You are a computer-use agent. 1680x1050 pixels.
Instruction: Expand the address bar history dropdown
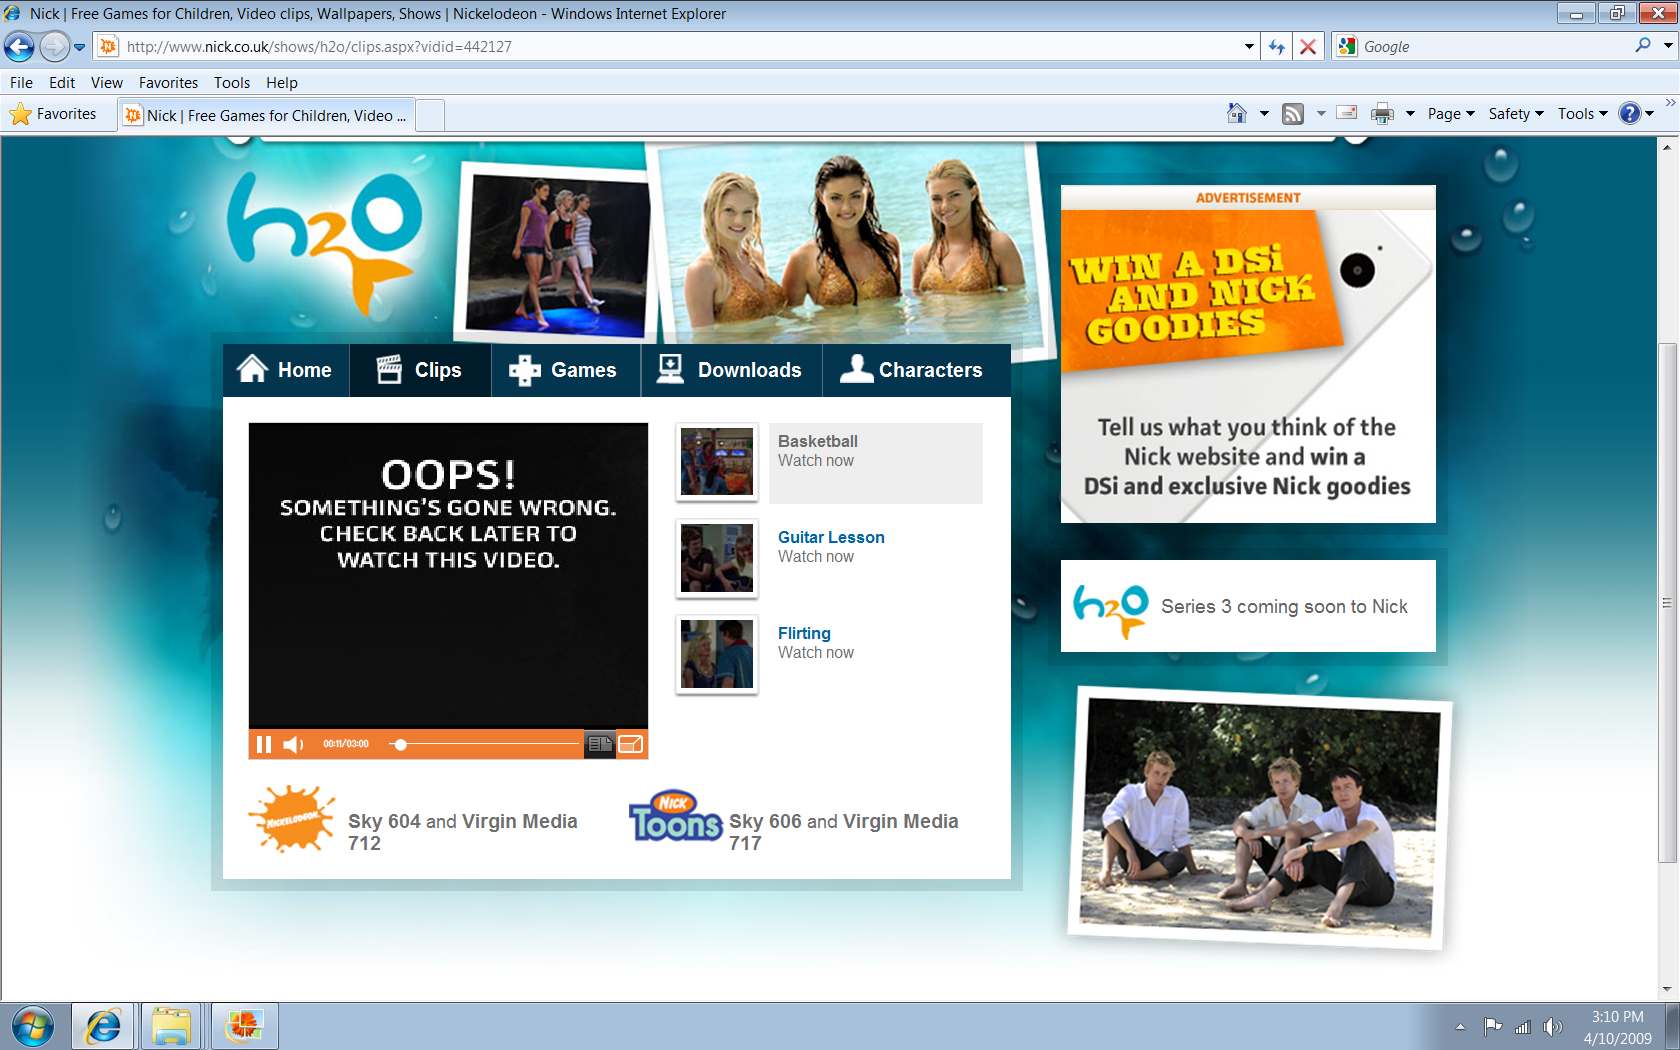(1249, 47)
